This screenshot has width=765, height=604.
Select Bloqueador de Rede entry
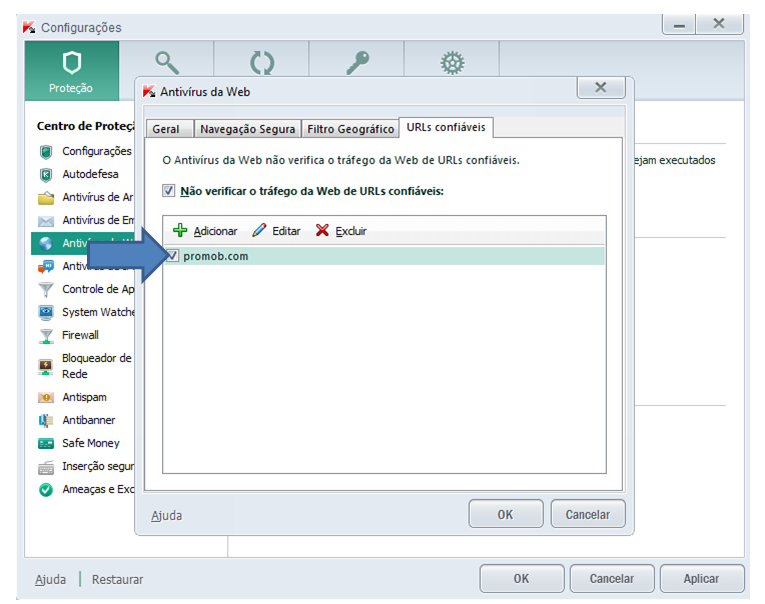coord(97,366)
